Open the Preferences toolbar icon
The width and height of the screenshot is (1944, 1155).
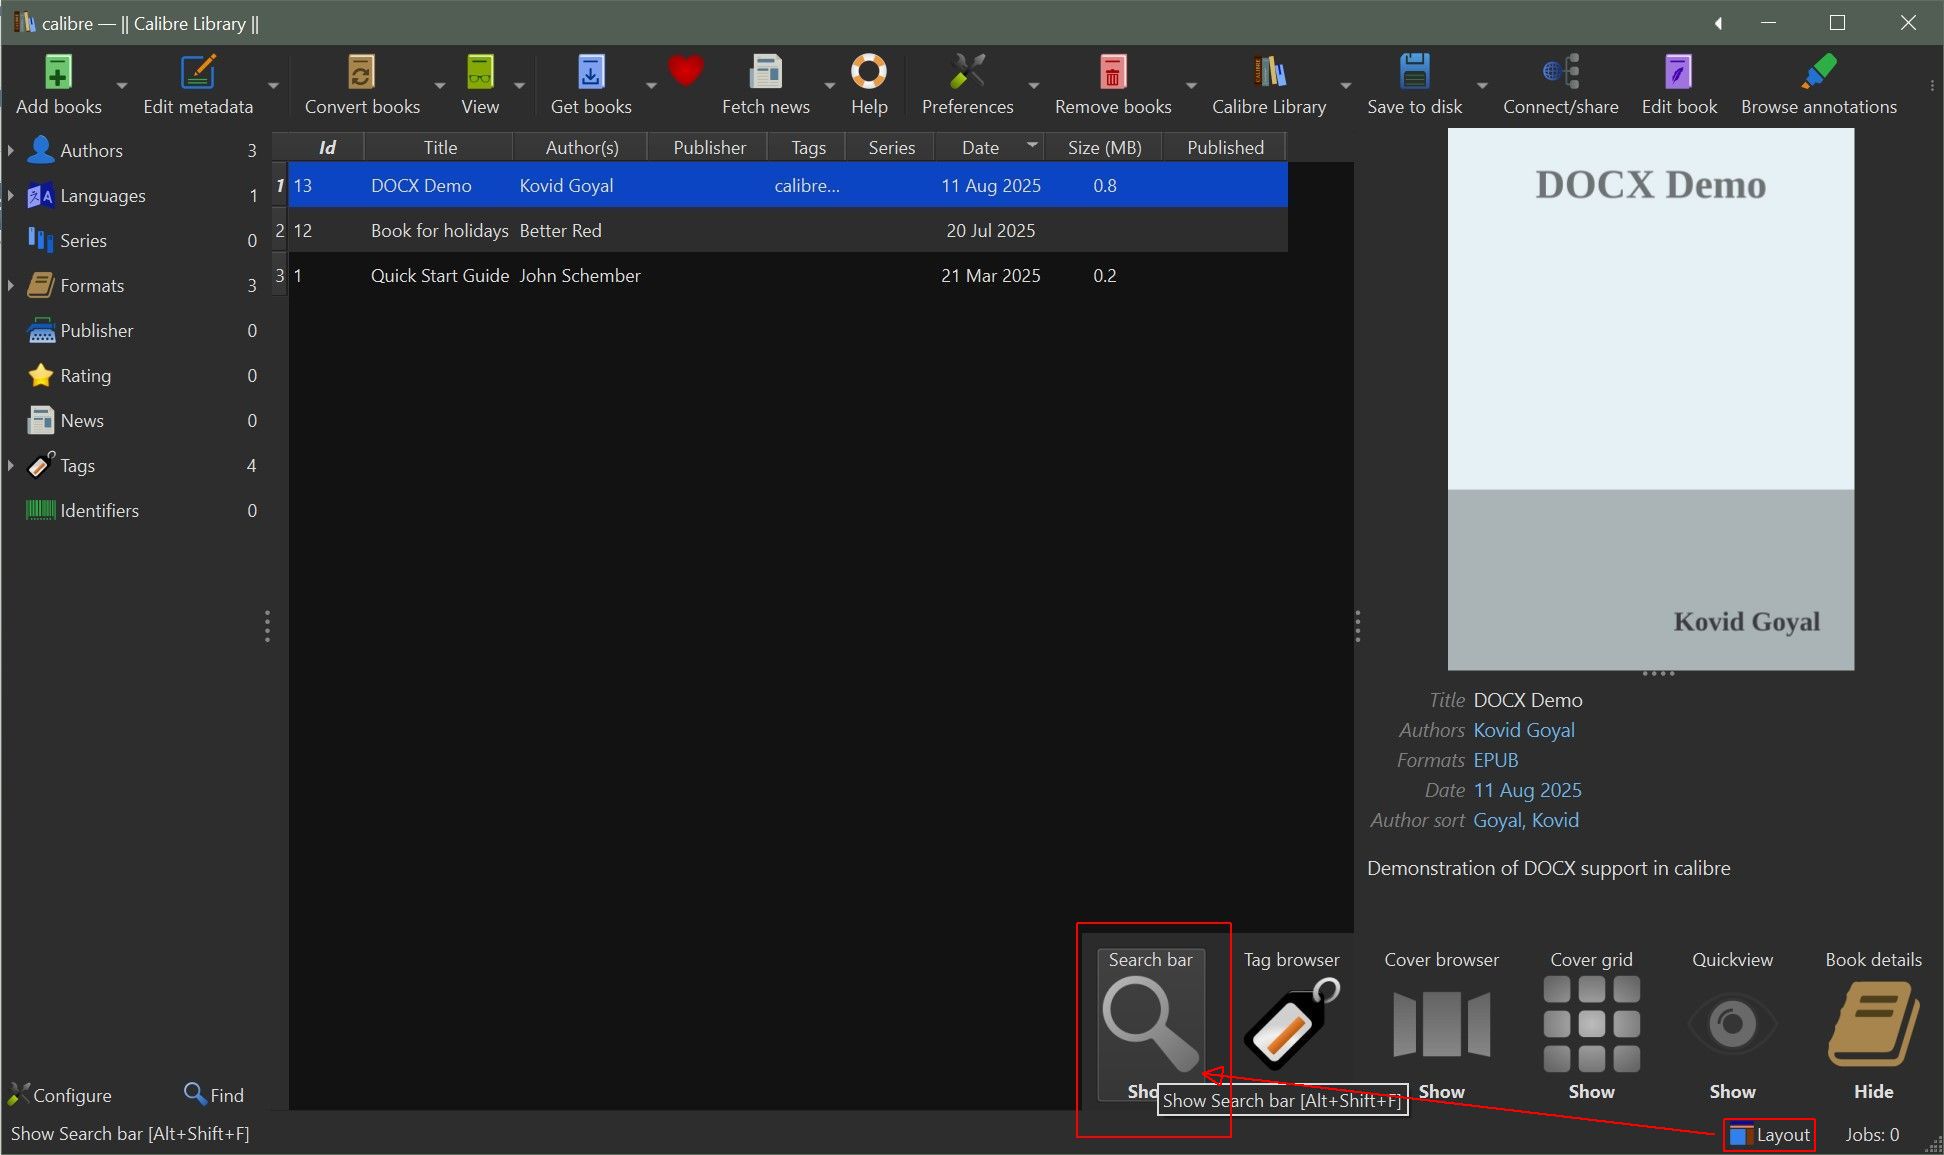click(x=966, y=73)
